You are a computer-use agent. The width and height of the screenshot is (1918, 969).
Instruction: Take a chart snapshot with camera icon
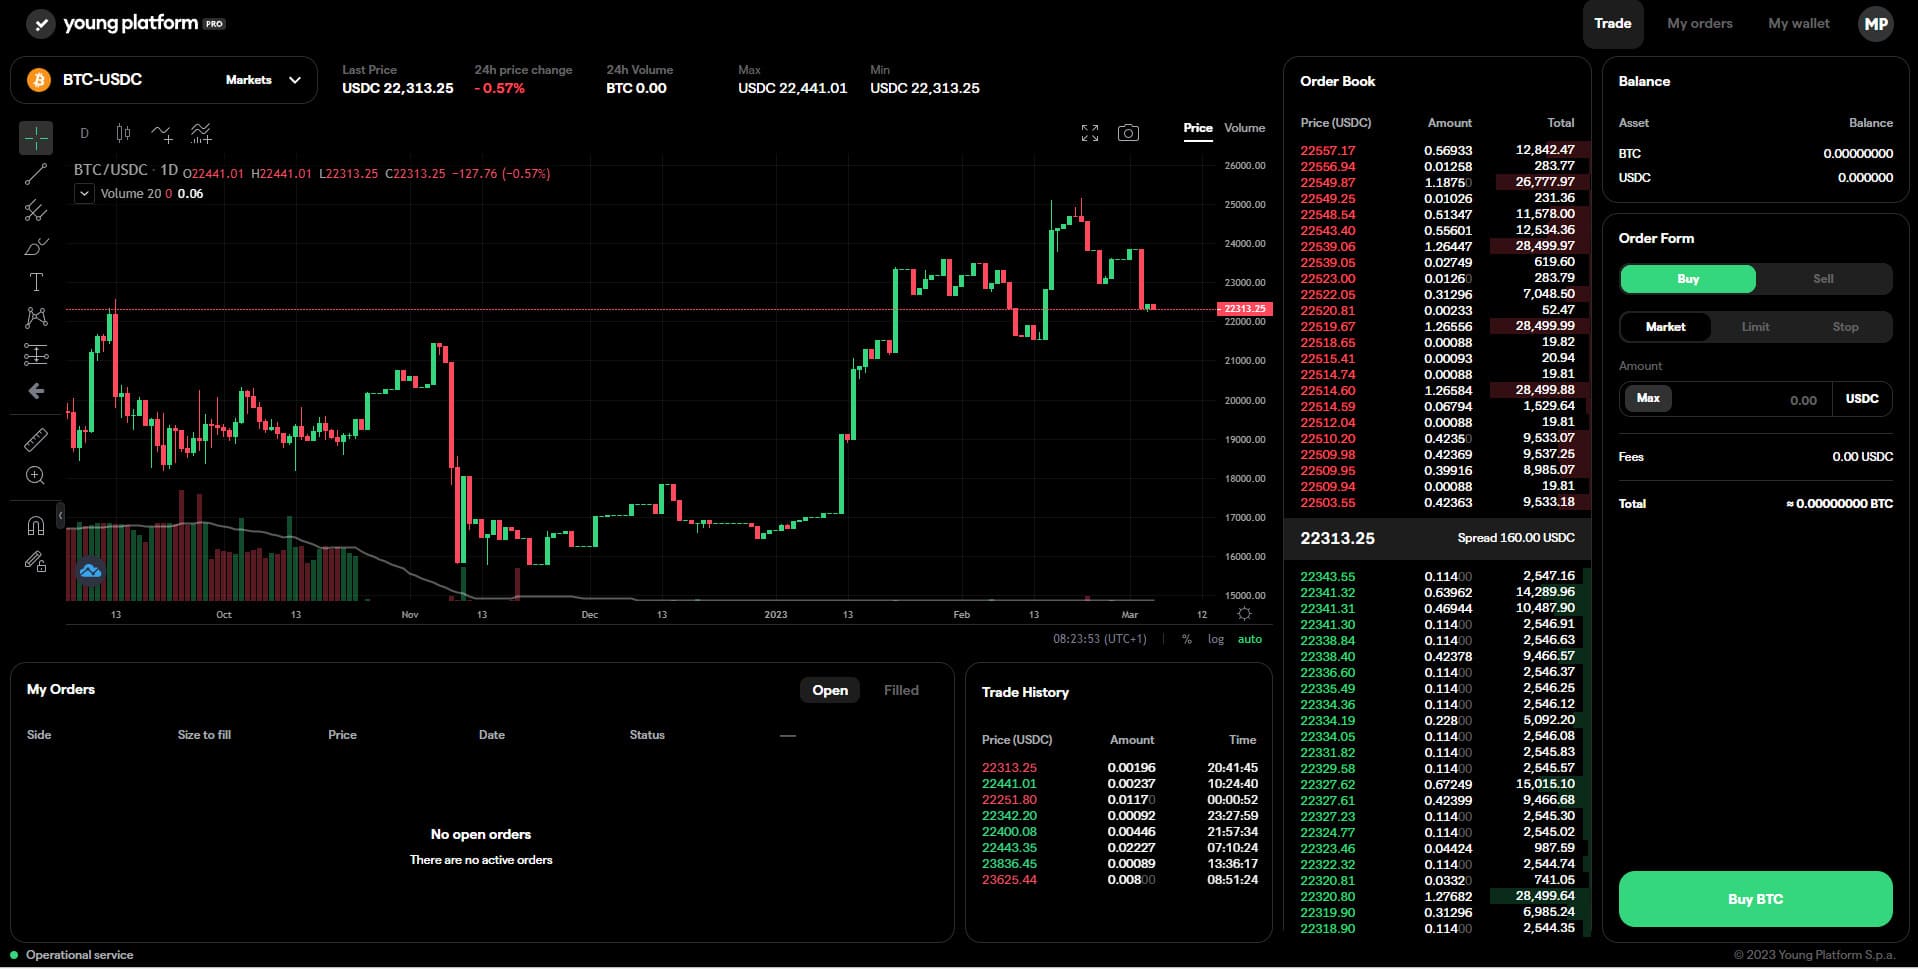coord(1128,133)
